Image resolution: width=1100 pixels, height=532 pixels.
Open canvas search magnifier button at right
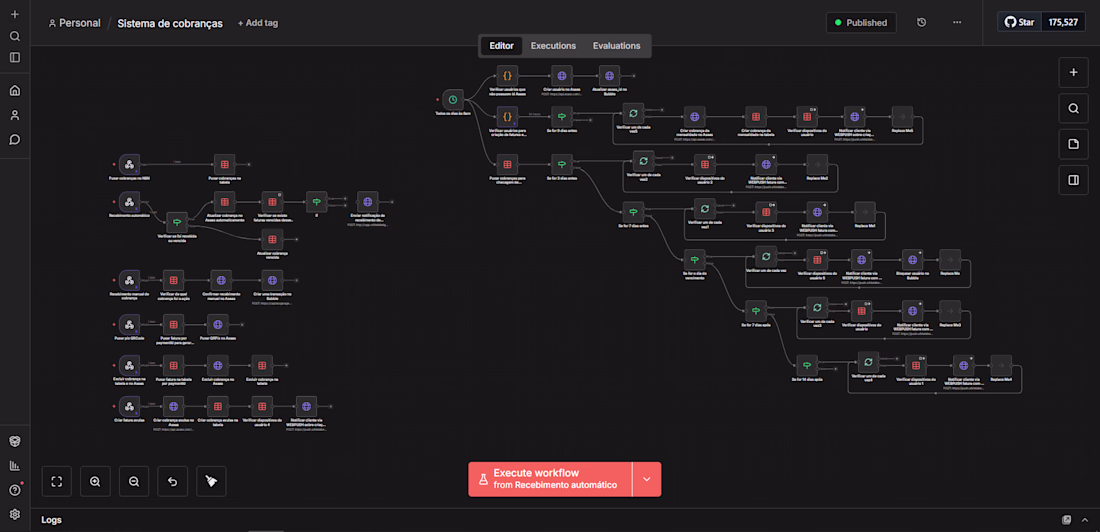click(x=1073, y=108)
